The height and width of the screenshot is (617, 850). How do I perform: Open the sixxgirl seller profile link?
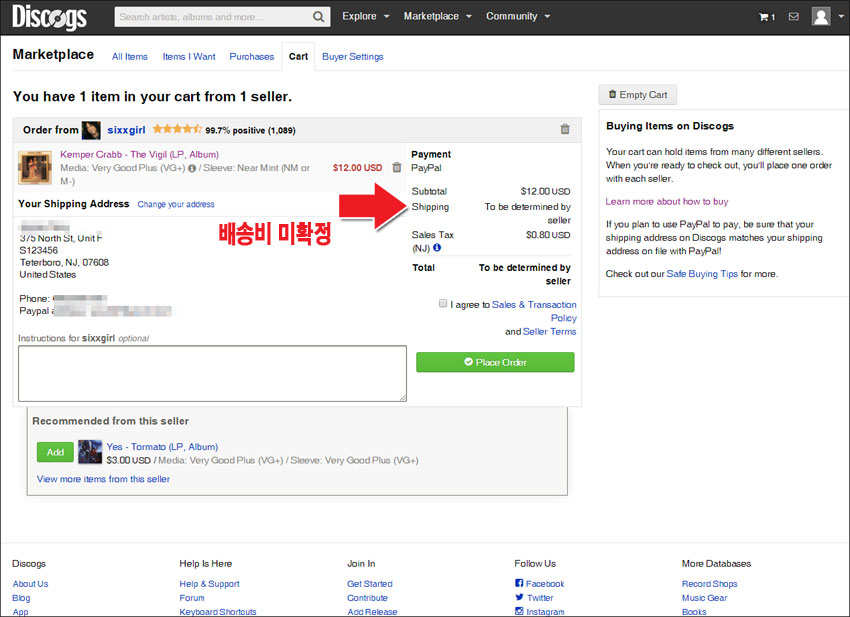[126, 130]
